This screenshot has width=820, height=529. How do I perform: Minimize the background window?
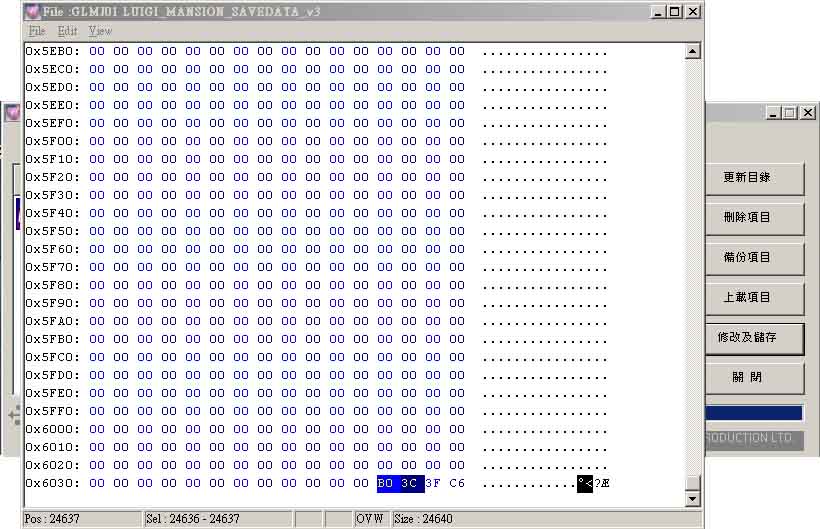click(x=773, y=112)
